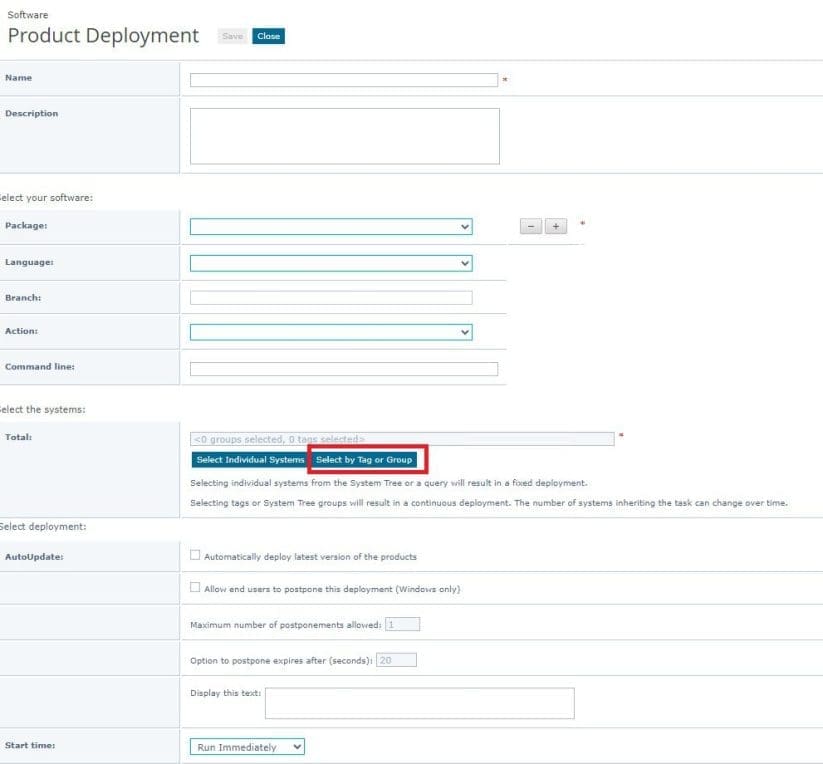The height and width of the screenshot is (764, 823).
Task: Click the Name input field
Action: point(343,80)
